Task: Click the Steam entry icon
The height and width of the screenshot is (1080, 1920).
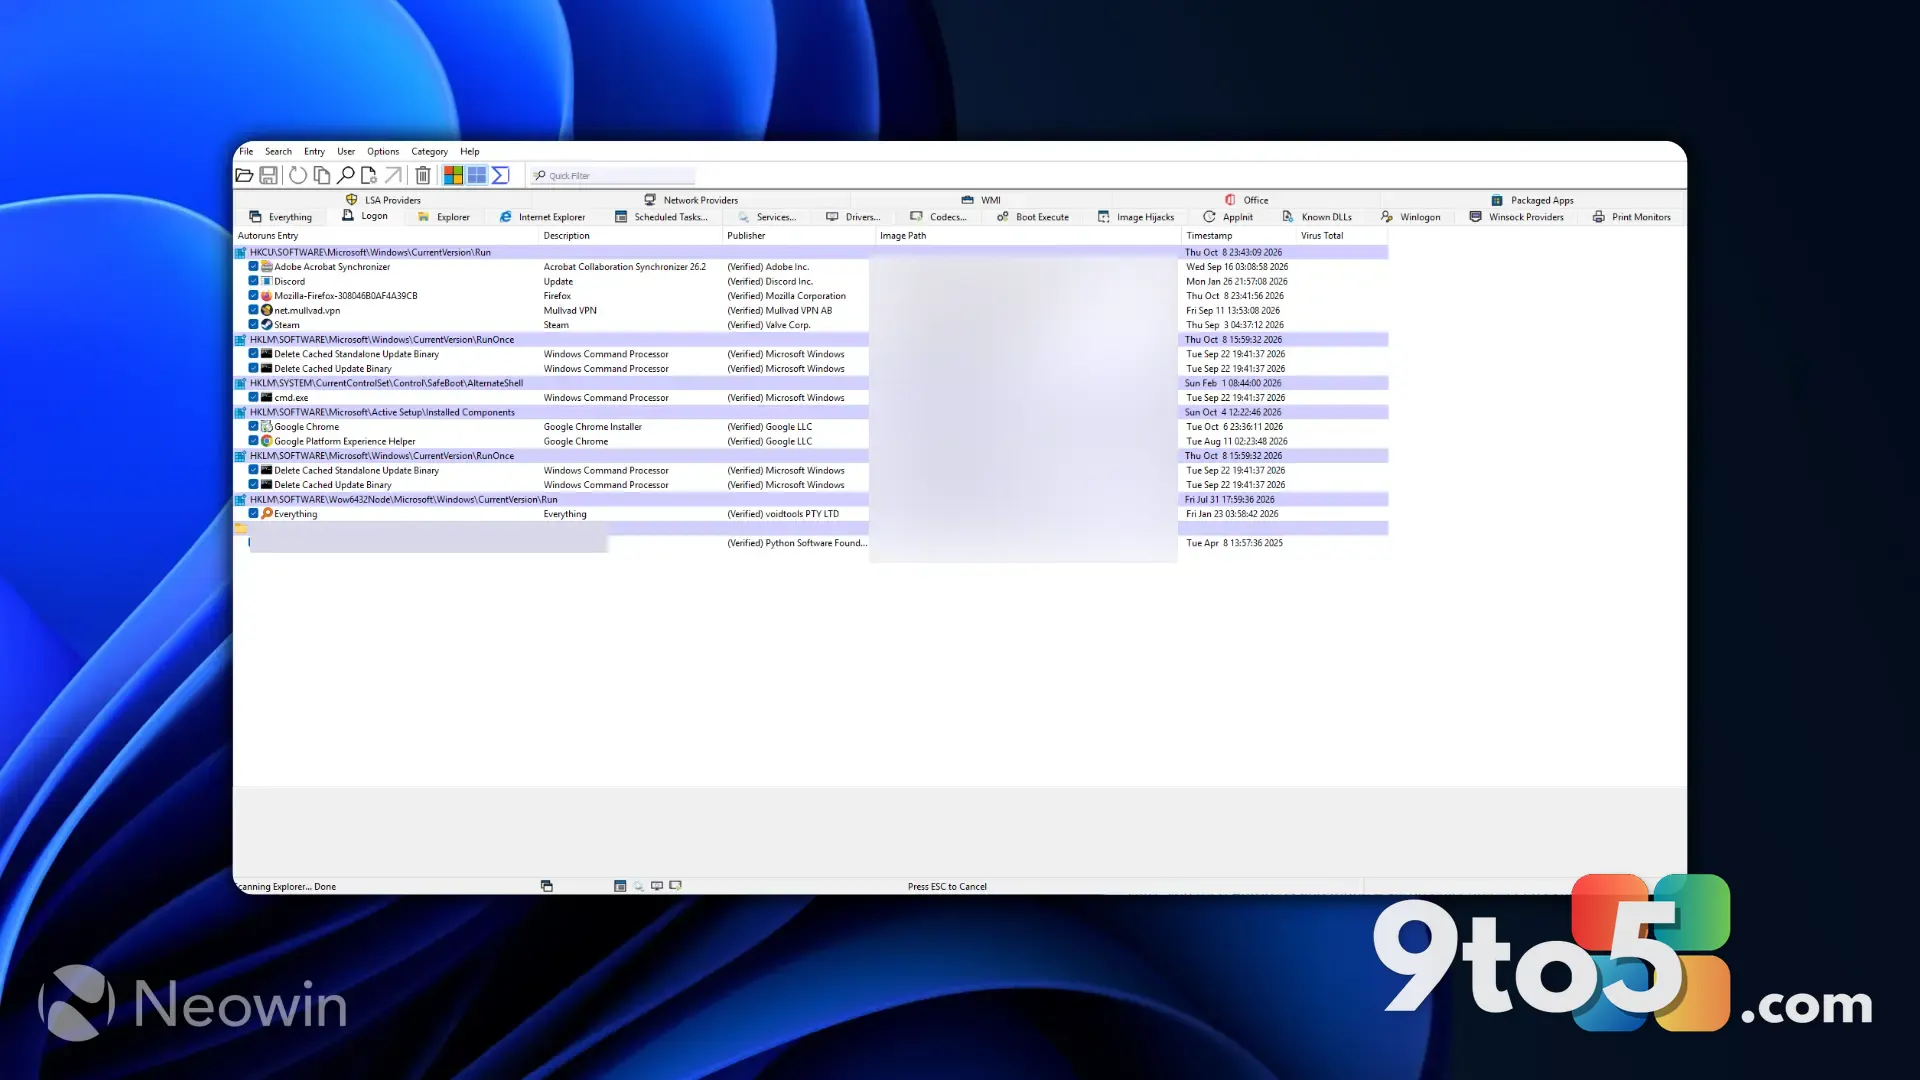Action: [267, 324]
